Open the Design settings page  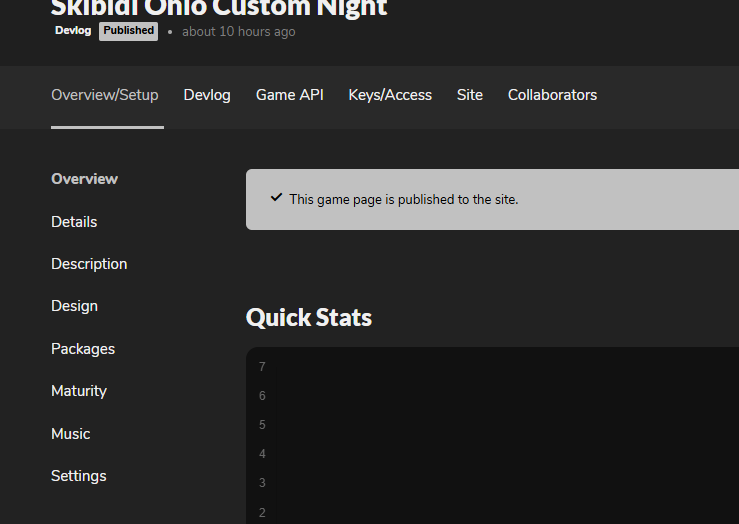(x=74, y=306)
